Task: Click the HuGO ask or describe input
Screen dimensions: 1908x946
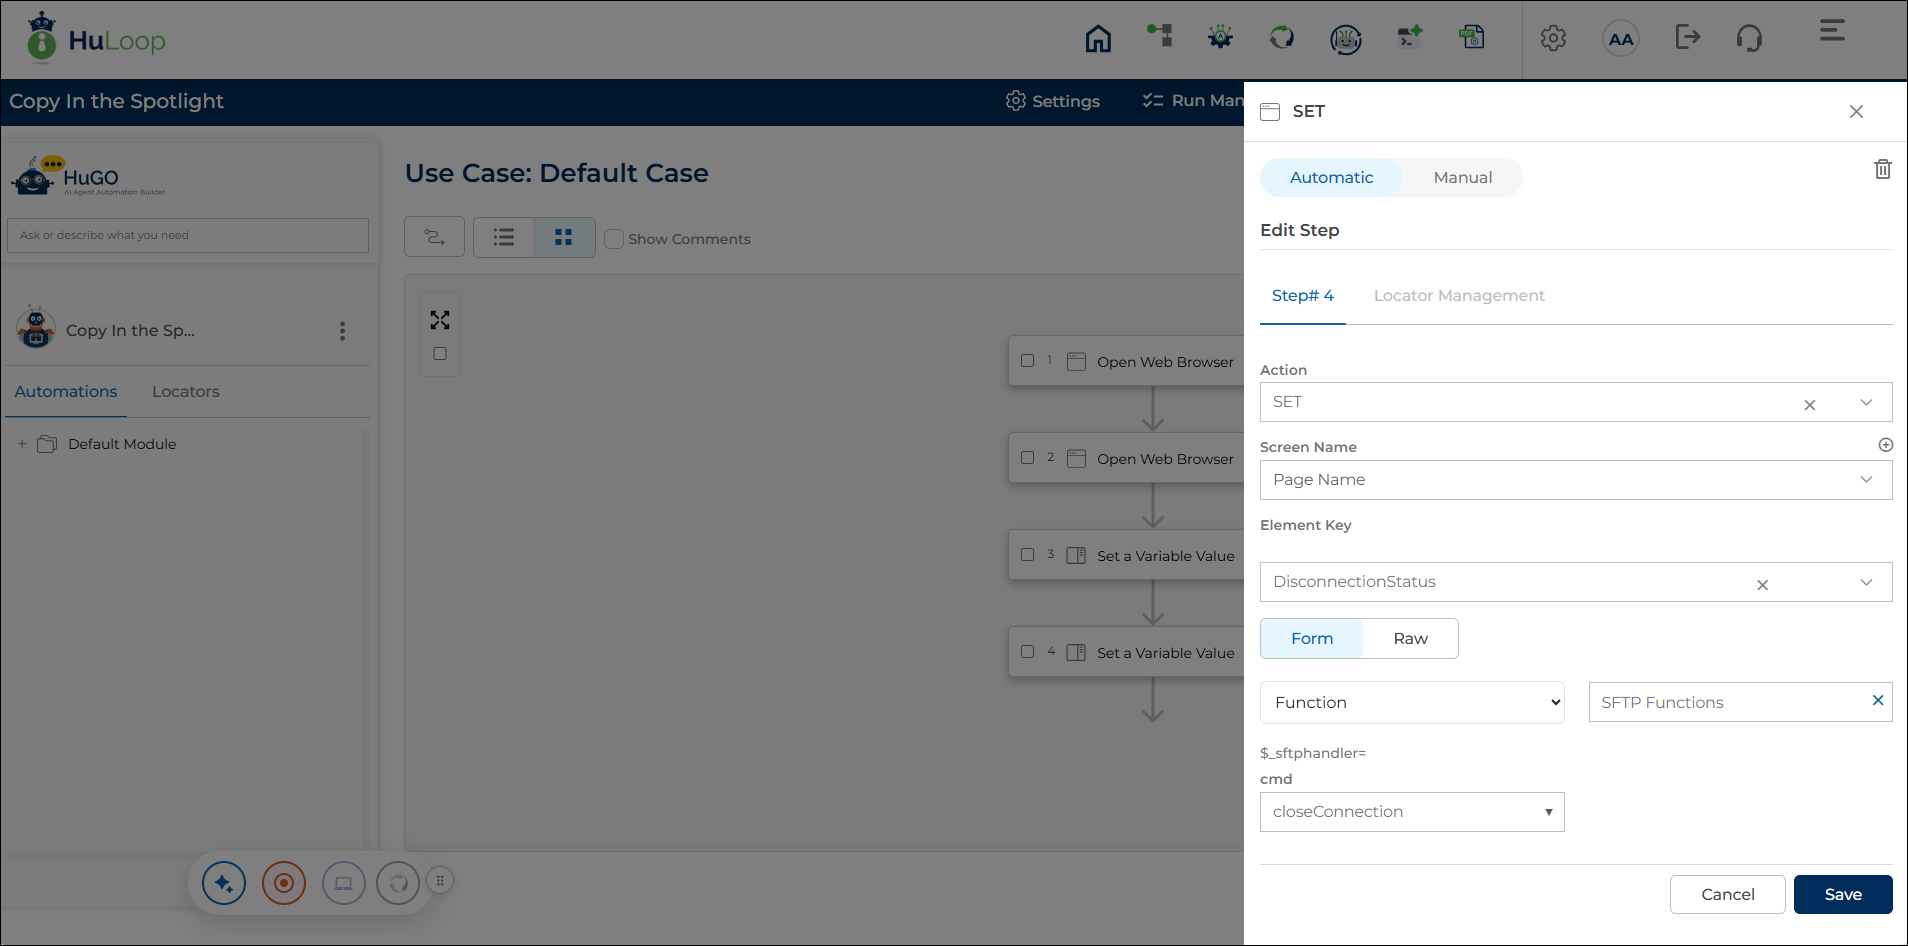Action: pyautogui.click(x=188, y=235)
